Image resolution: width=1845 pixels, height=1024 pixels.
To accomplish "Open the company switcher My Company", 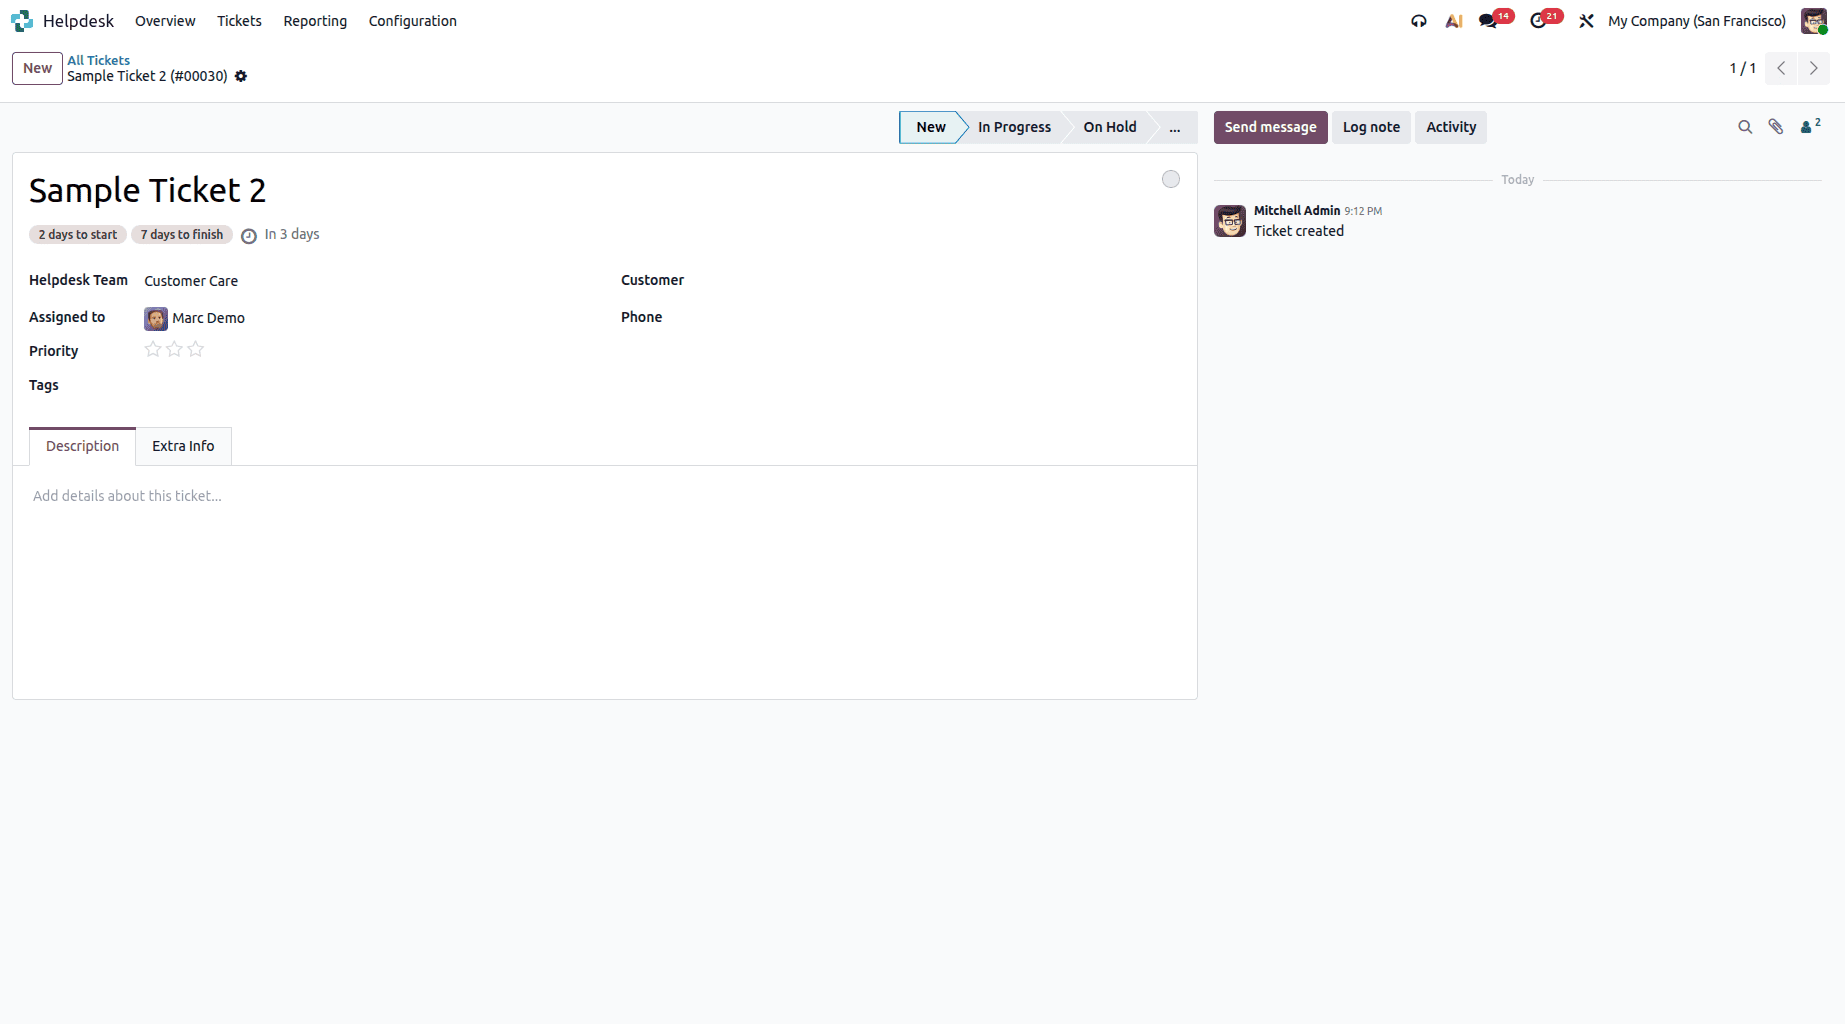I will point(1697,21).
